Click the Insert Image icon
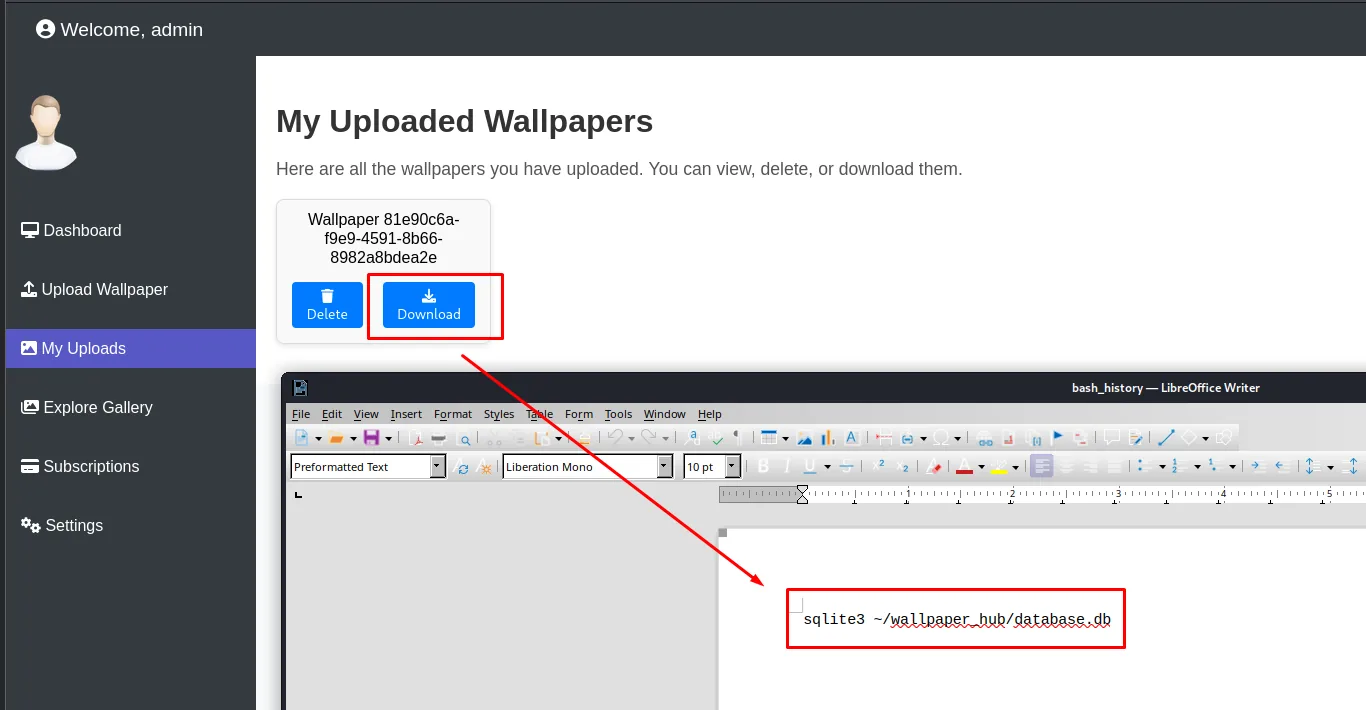This screenshot has height=710, width=1366. coord(804,438)
